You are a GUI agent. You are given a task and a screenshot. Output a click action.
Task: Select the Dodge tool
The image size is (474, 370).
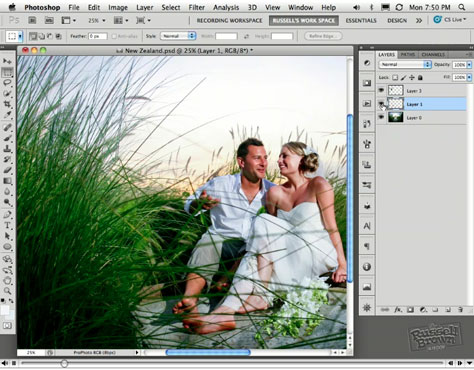point(7,202)
